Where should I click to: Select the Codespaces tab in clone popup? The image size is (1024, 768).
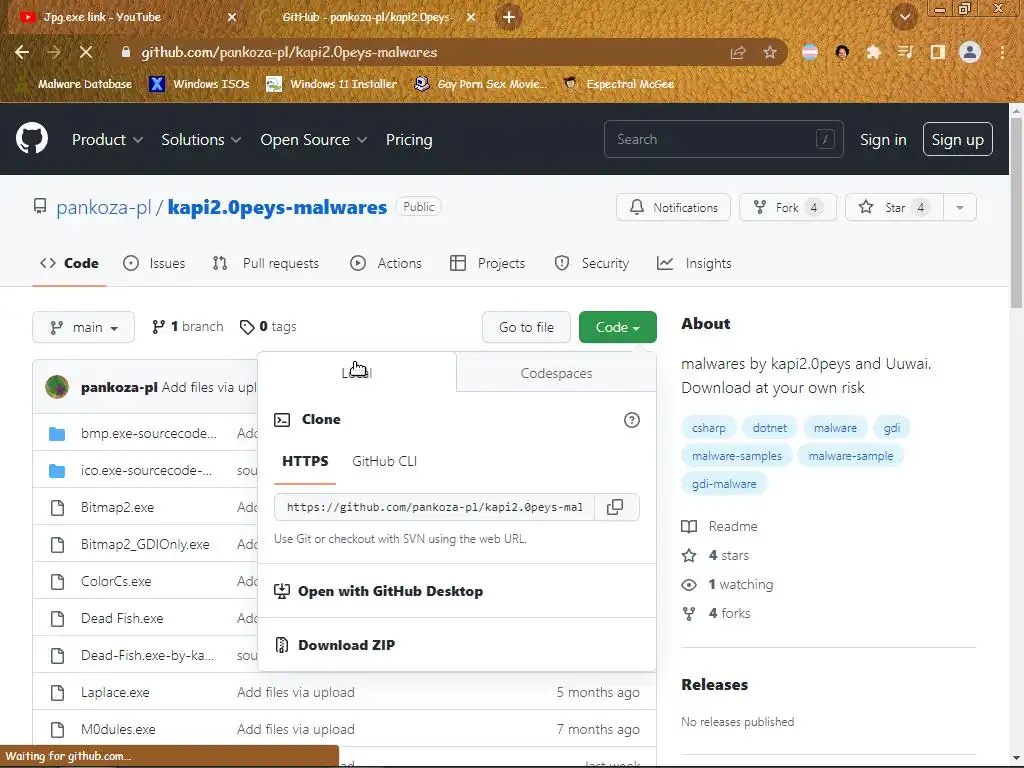[556, 373]
